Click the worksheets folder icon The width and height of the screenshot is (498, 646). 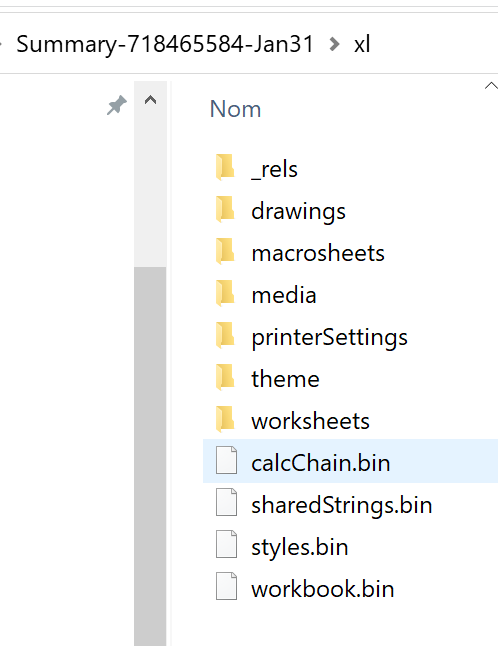(225, 419)
